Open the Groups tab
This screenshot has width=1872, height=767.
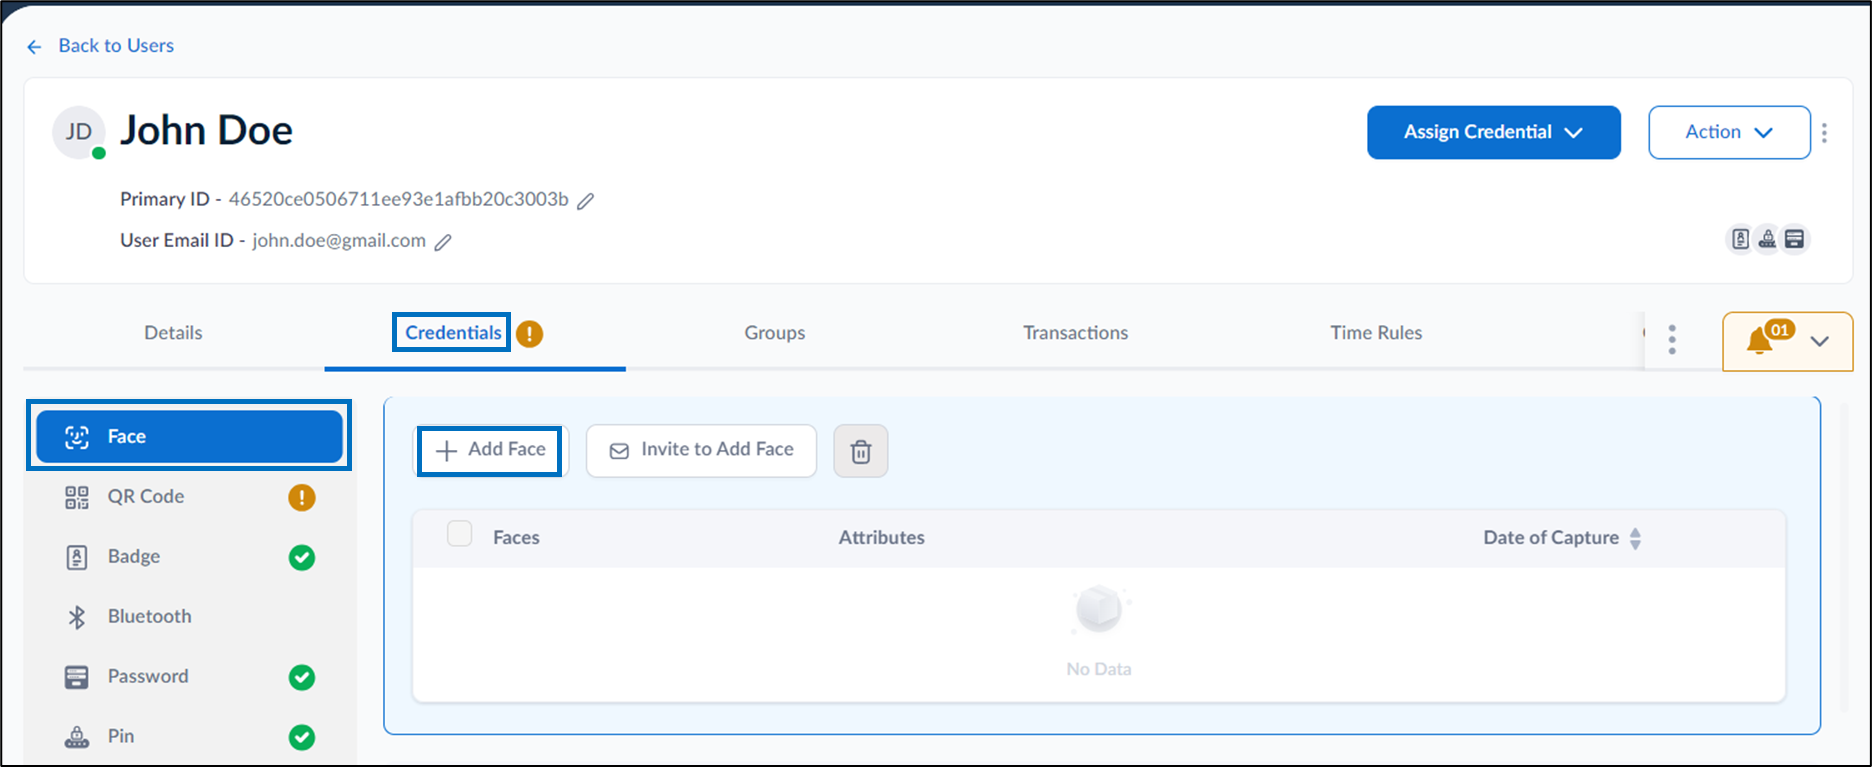coord(774,333)
